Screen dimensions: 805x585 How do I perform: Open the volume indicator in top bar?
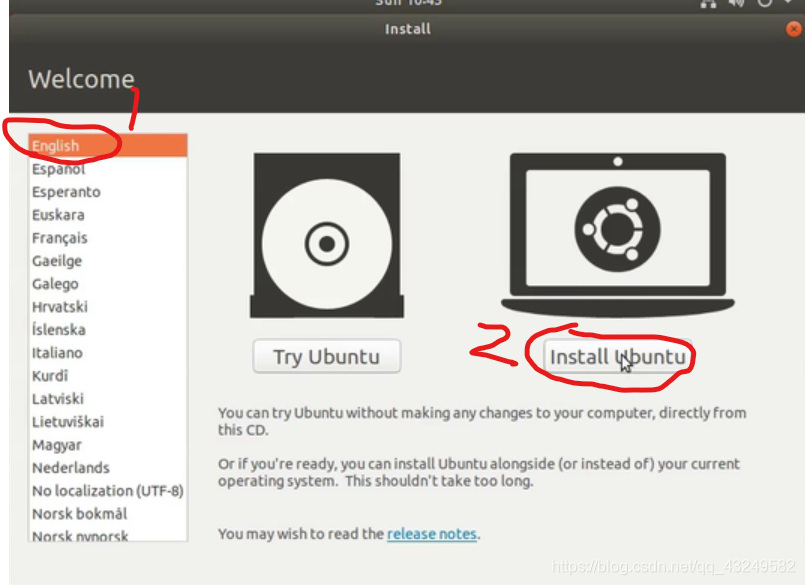(x=736, y=3)
